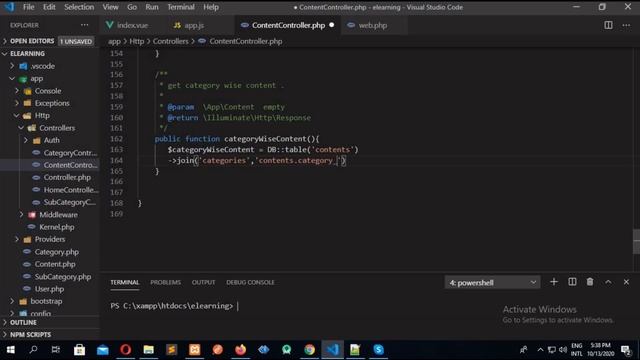Maximize the terminal panel size
The width and height of the screenshot is (640, 360).
608,282
